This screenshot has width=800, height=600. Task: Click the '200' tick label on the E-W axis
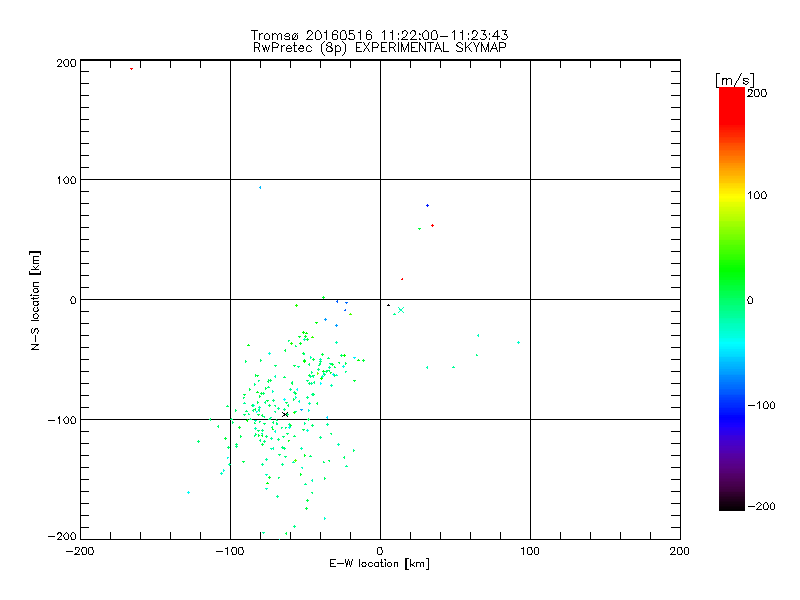pyautogui.click(x=680, y=551)
